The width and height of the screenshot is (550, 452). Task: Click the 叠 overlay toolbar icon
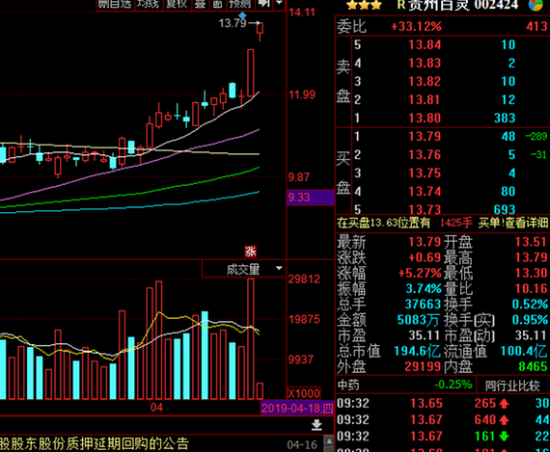tap(200, 5)
